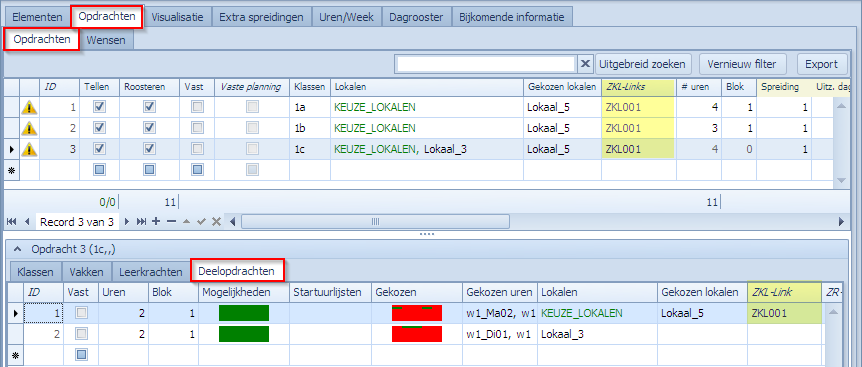Screen dimensions: 862x367
Task: Click Vernieuw filter button
Action: (x=743, y=64)
